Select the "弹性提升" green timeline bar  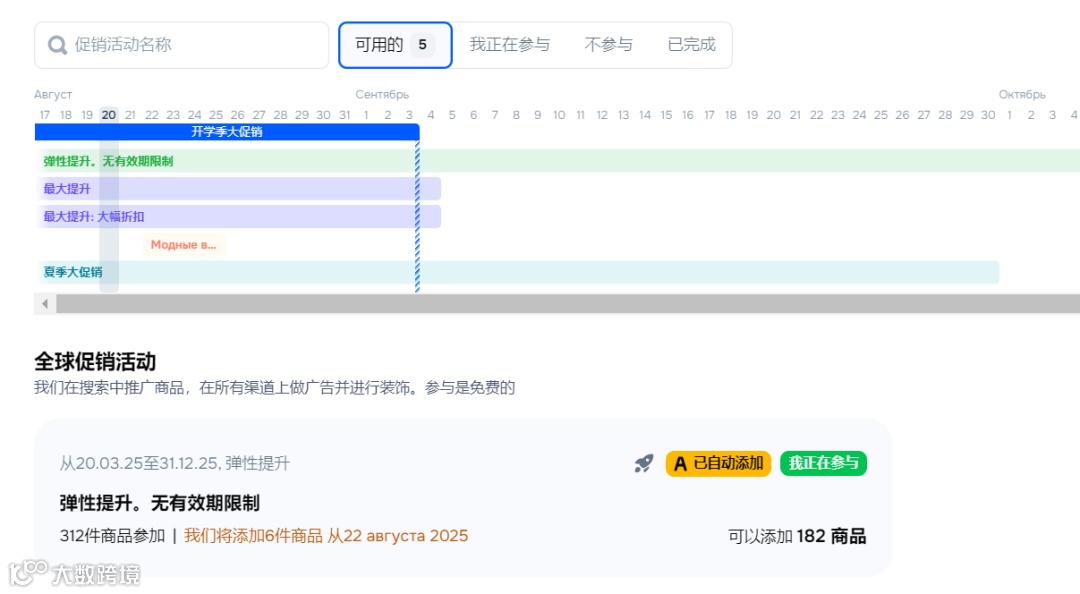pyautogui.click(x=200, y=160)
